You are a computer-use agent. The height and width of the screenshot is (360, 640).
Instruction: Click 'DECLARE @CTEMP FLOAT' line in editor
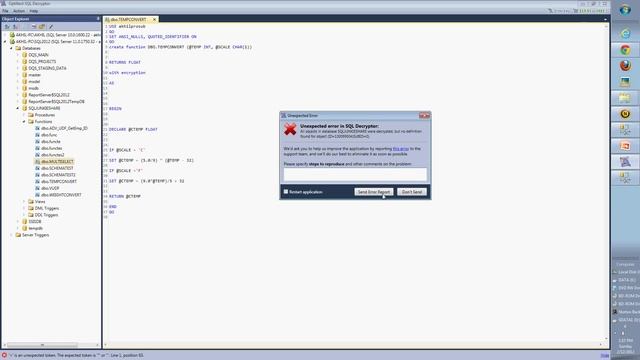tap(133, 129)
